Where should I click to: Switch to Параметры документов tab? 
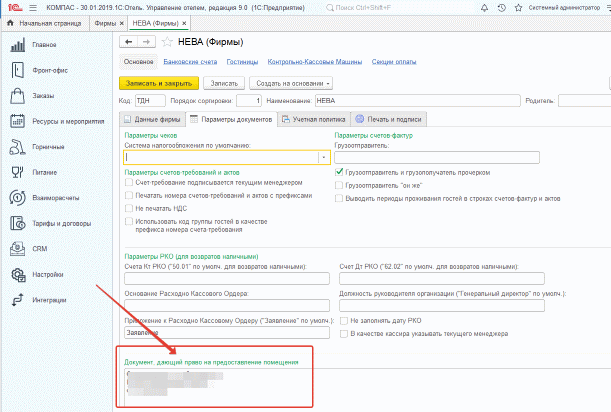point(231,119)
